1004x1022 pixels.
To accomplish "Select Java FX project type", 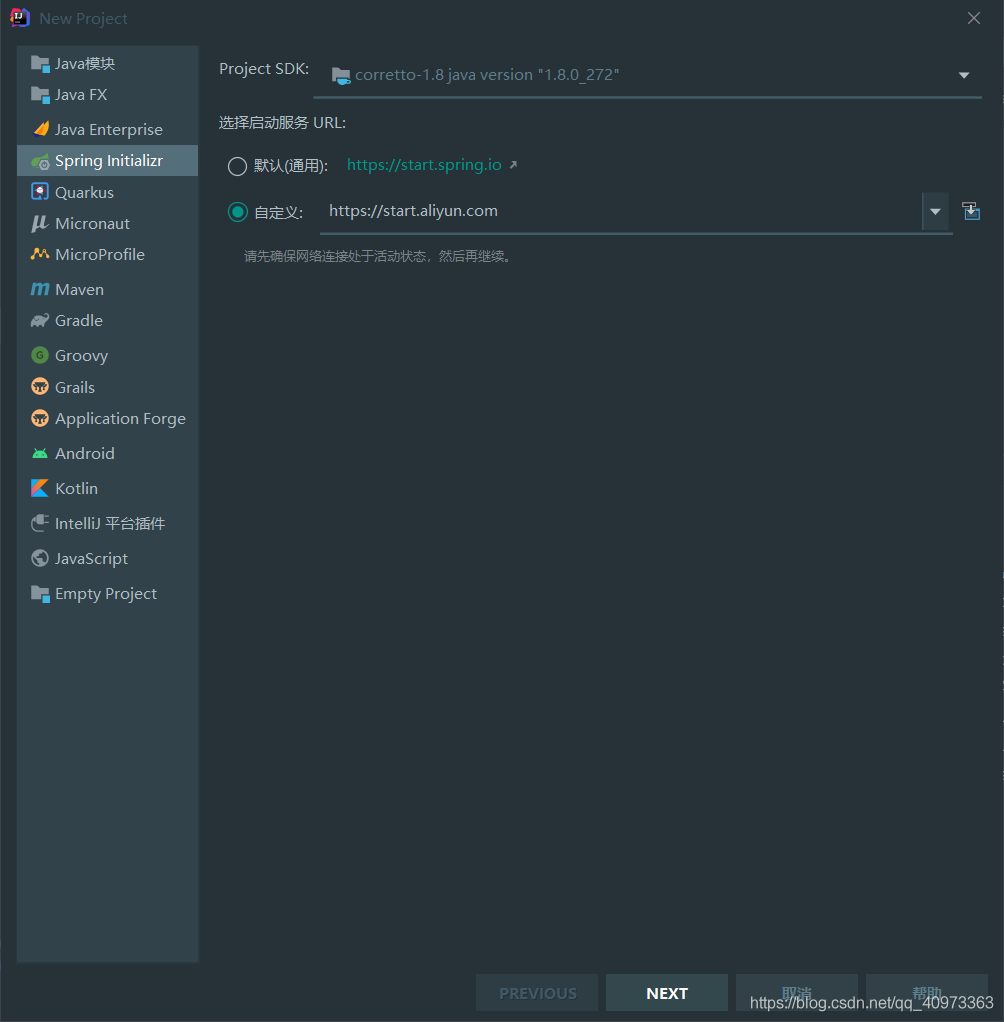I will tap(108, 95).
